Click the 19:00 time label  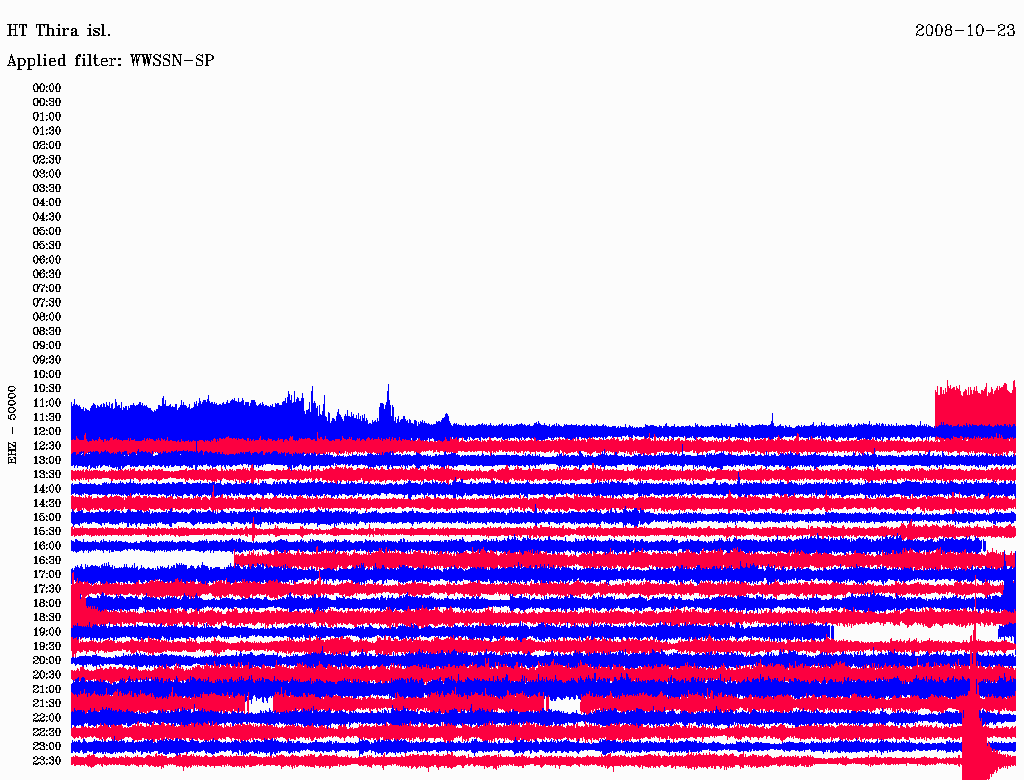coord(47,632)
